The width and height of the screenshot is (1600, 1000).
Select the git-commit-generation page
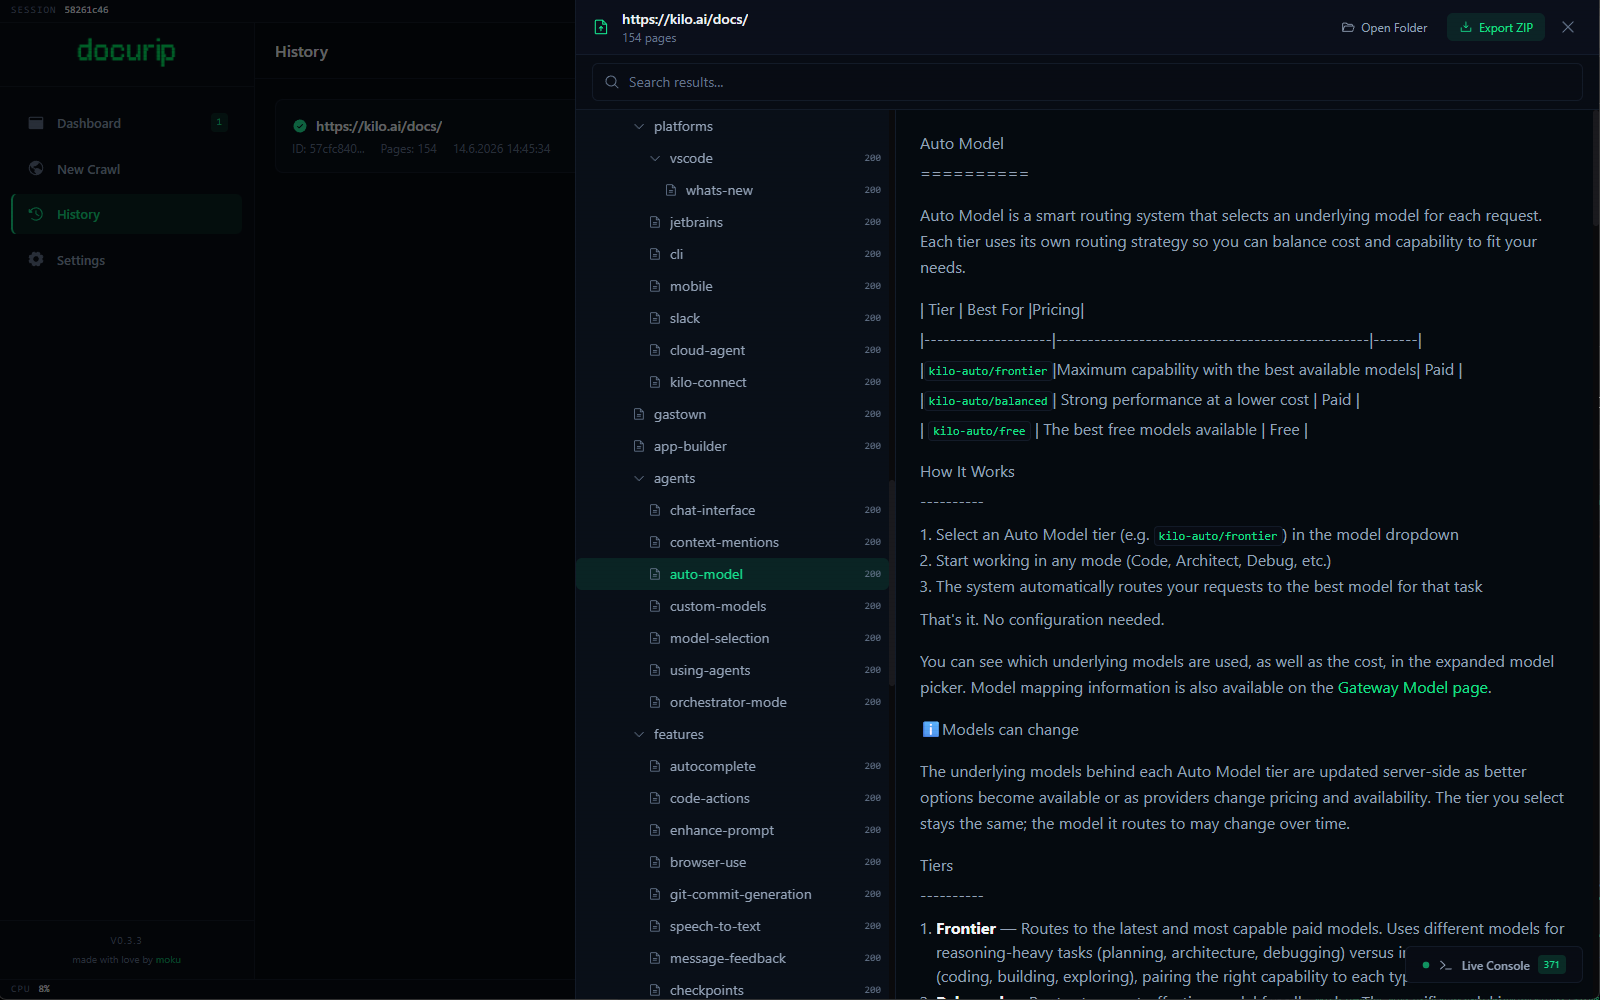point(733,894)
